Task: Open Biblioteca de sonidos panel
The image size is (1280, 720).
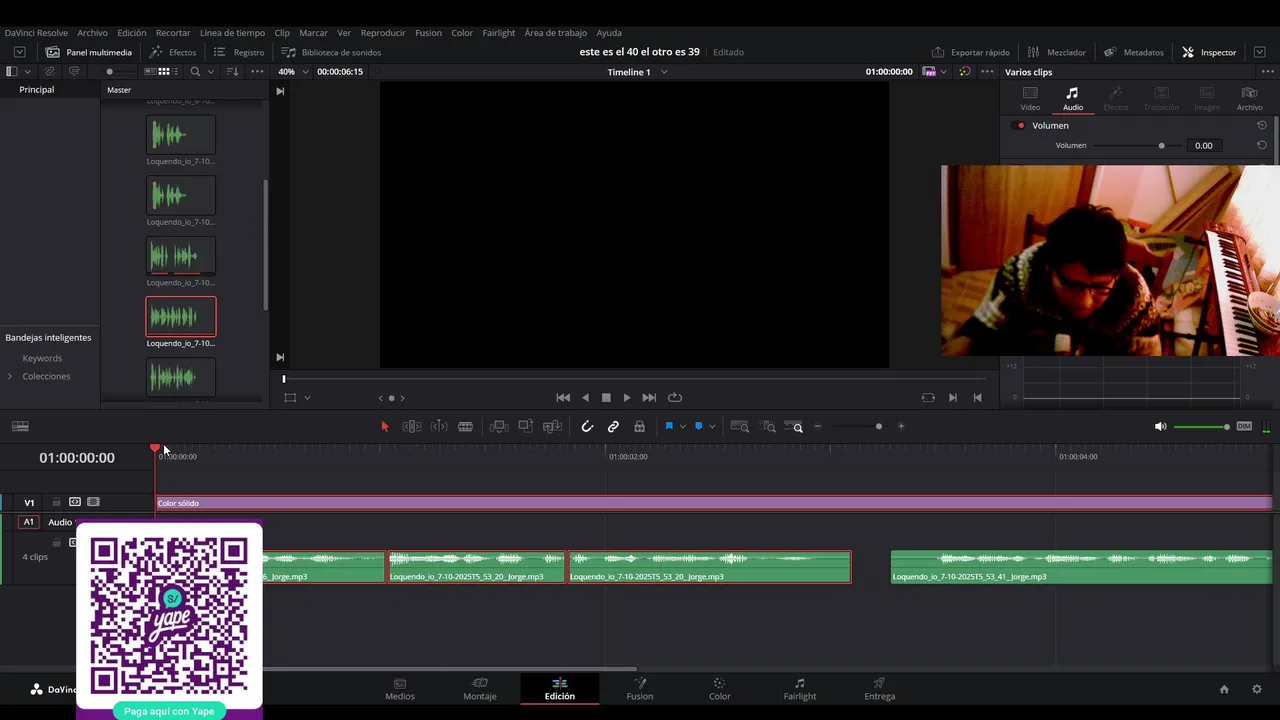Action: [331, 52]
